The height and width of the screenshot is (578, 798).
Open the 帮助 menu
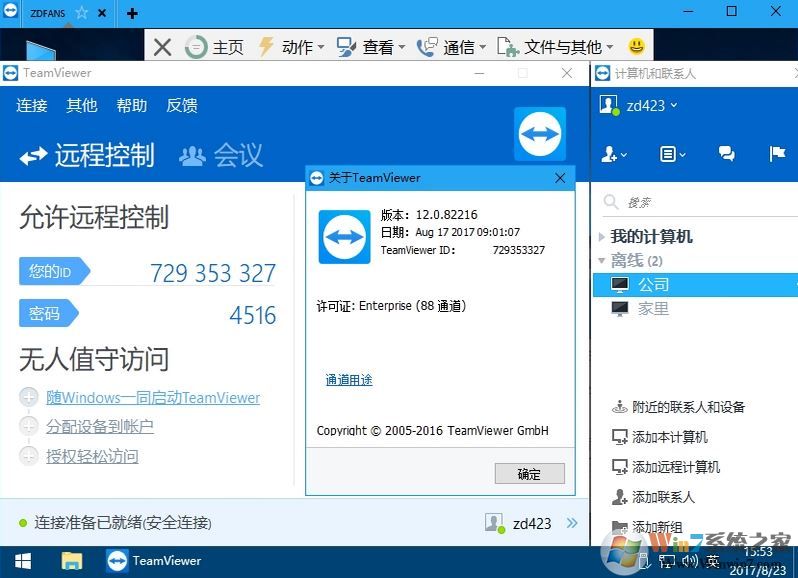click(131, 105)
